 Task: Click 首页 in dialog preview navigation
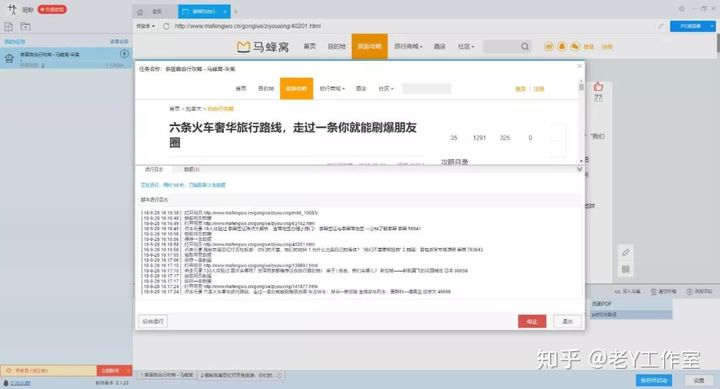point(241,88)
